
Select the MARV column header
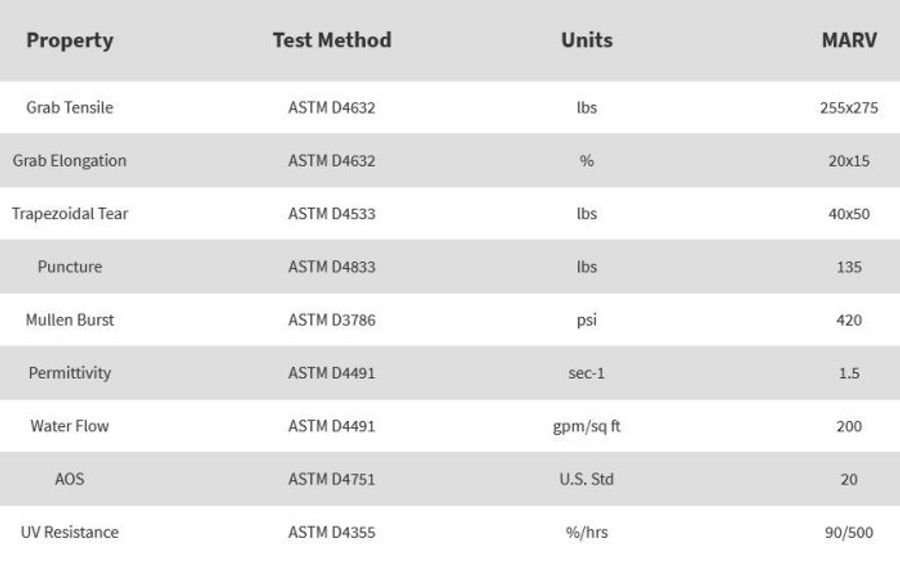tap(848, 41)
